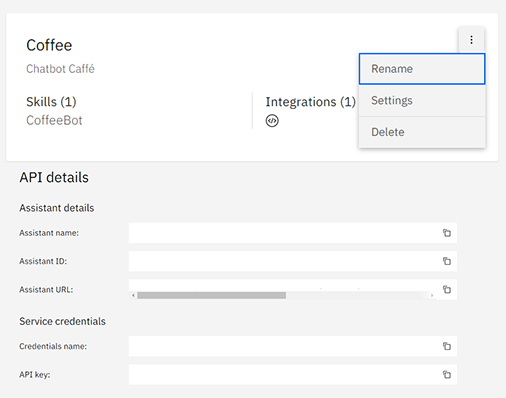Viewport: 506px width, 398px height.
Task: Click the scrollbar left arrow under Assistant URL
Action: coord(133,295)
